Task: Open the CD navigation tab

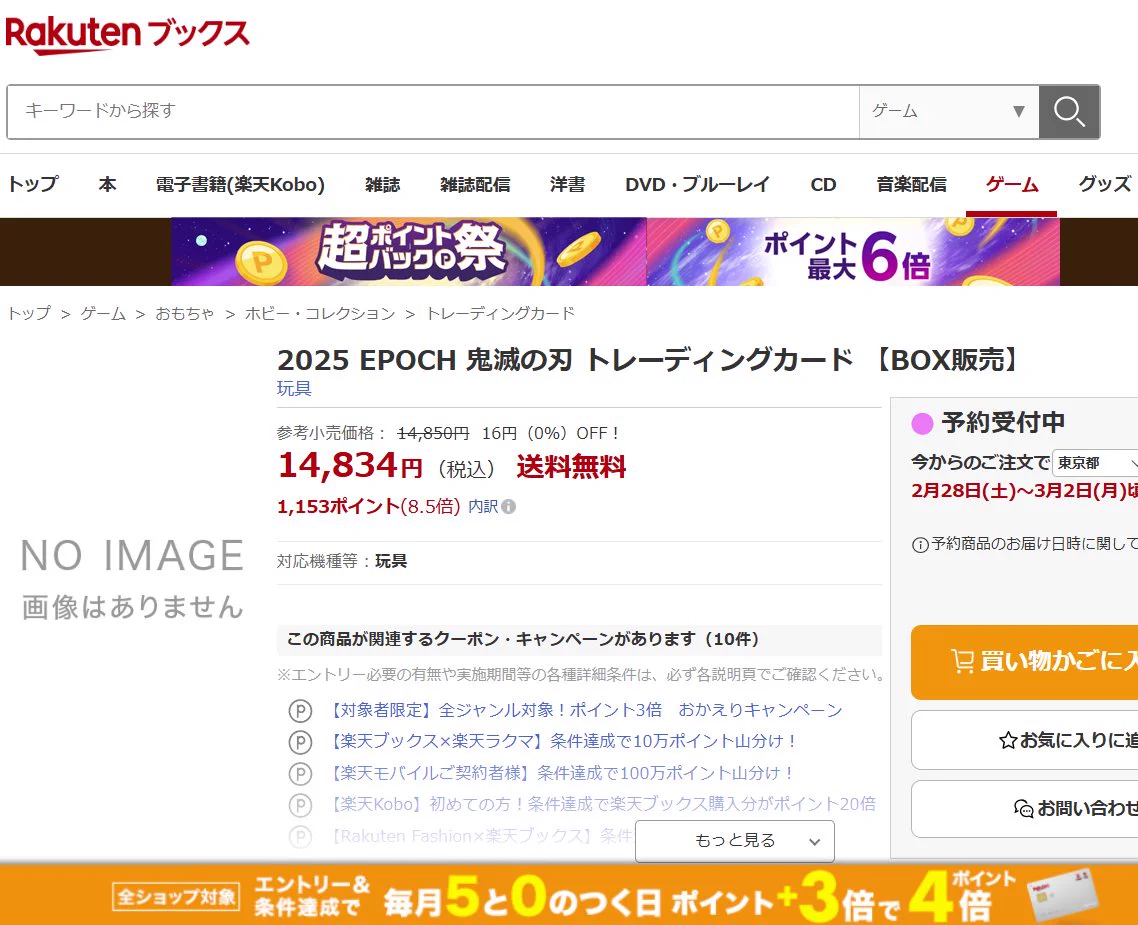Action: point(823,184)
